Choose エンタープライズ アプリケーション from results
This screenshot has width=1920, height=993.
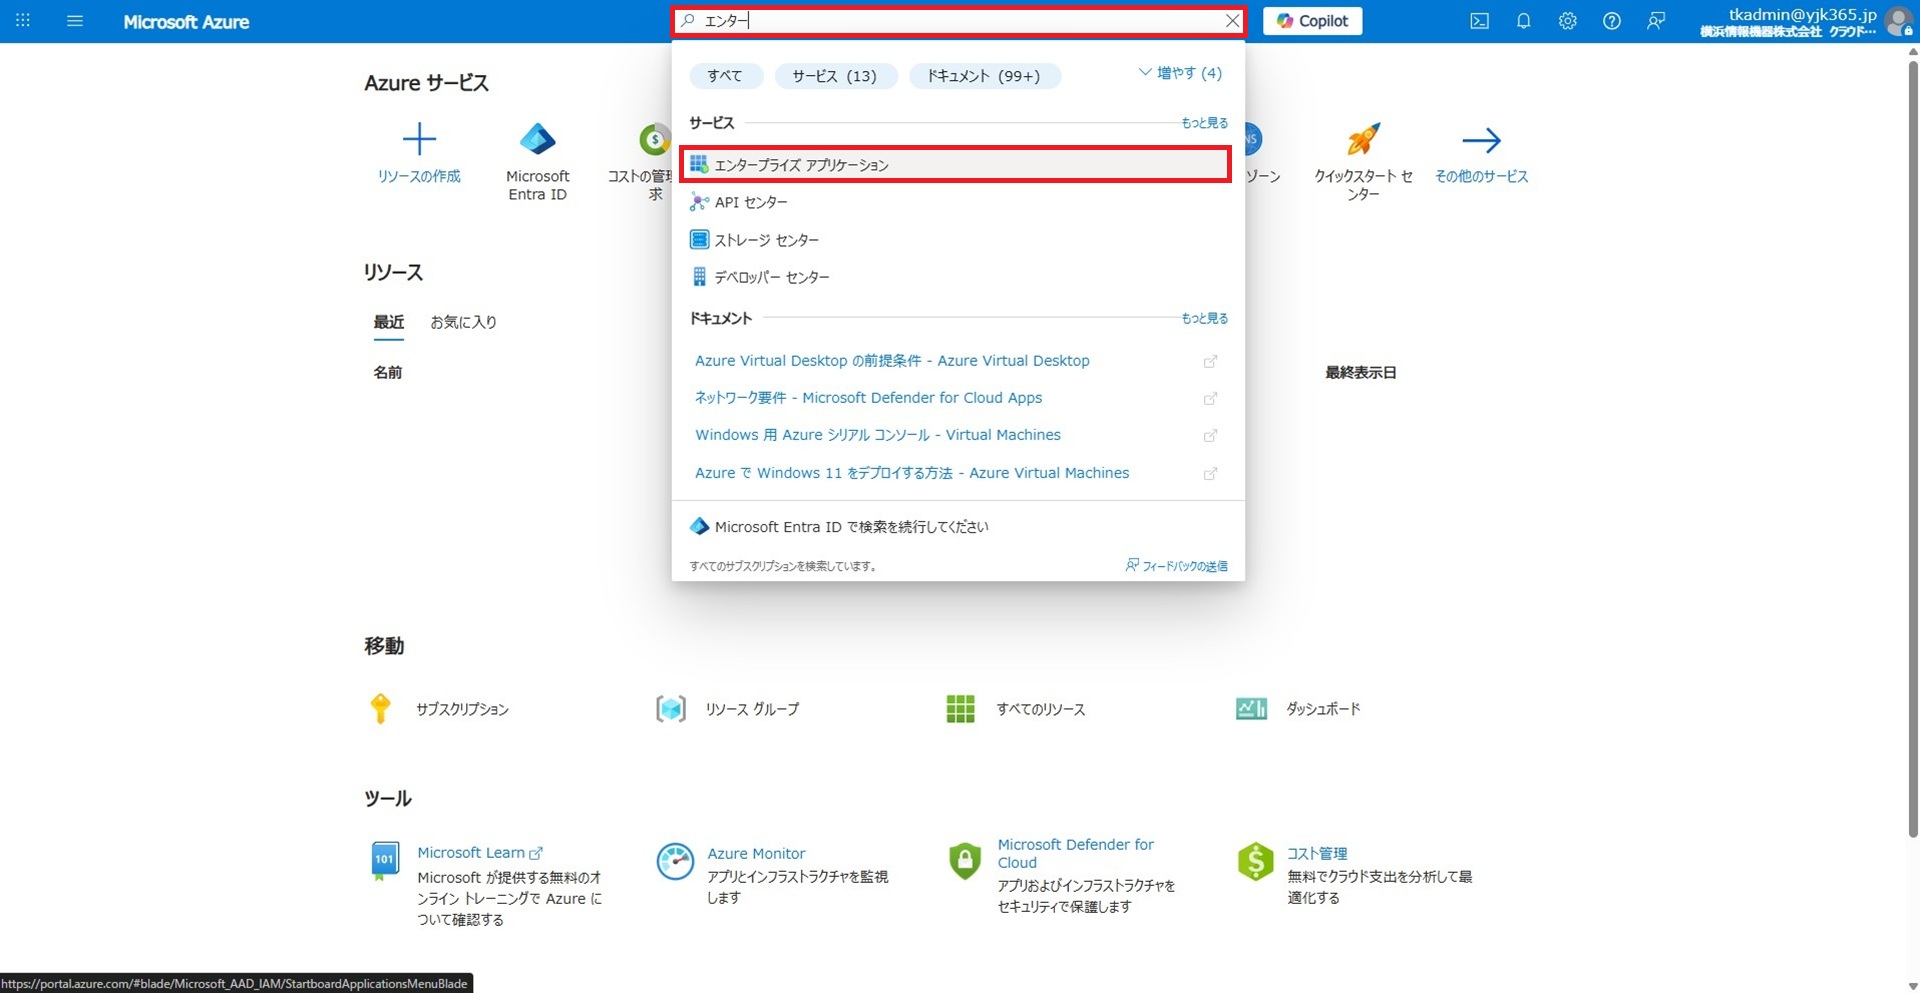pos(801,165)
